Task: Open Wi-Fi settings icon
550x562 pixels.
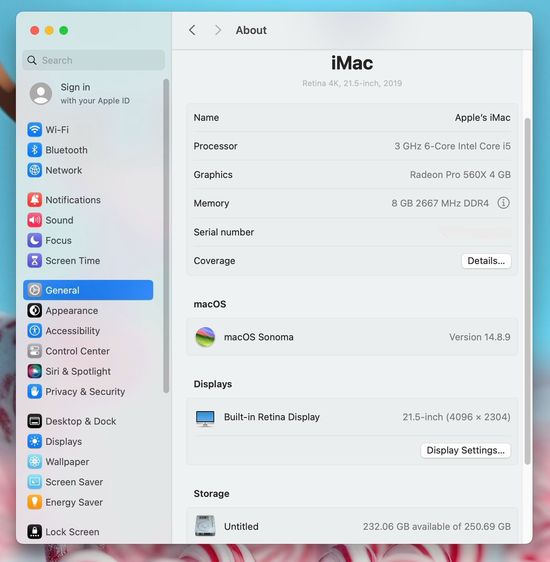Action: coord(34,129)
